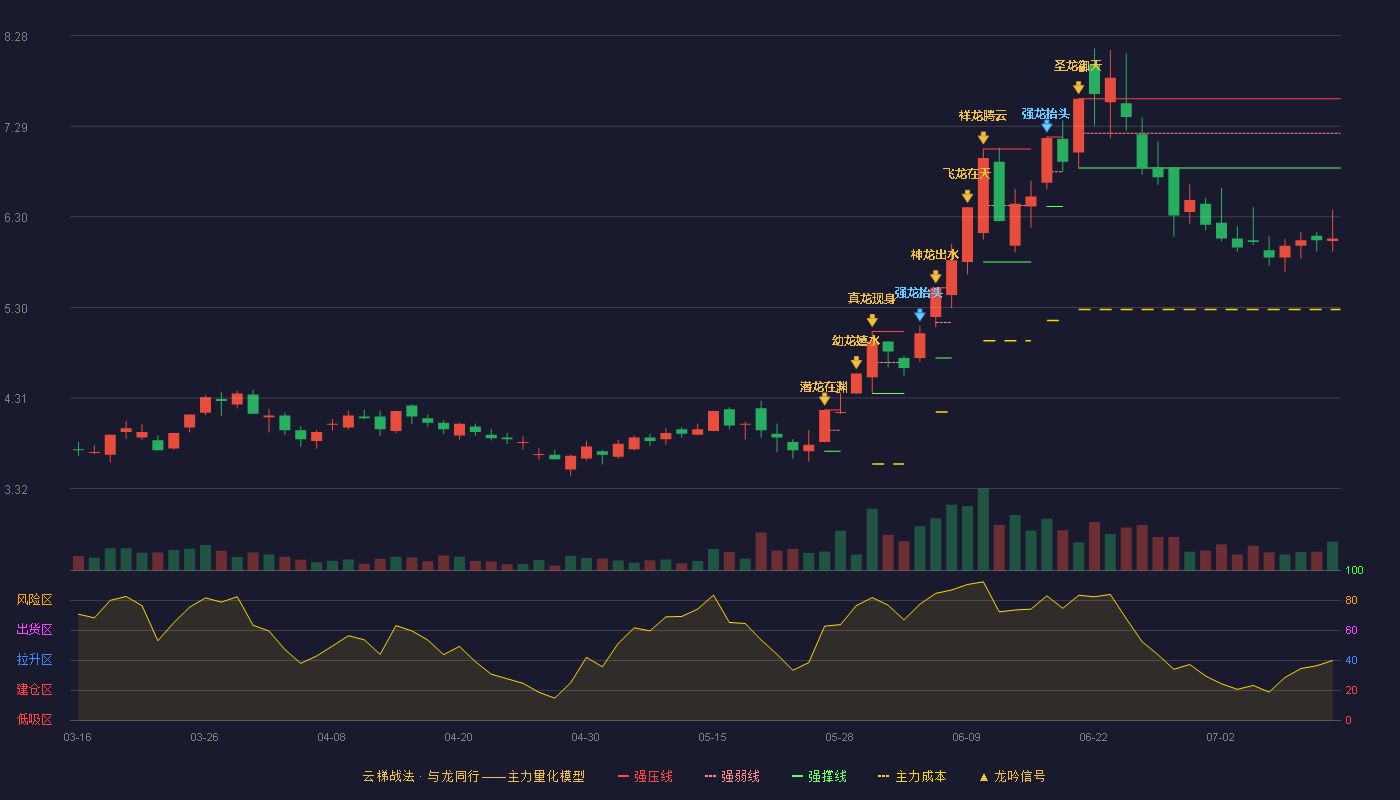
Task: Click the 8.28 price axis label
Action: [16, 37]
